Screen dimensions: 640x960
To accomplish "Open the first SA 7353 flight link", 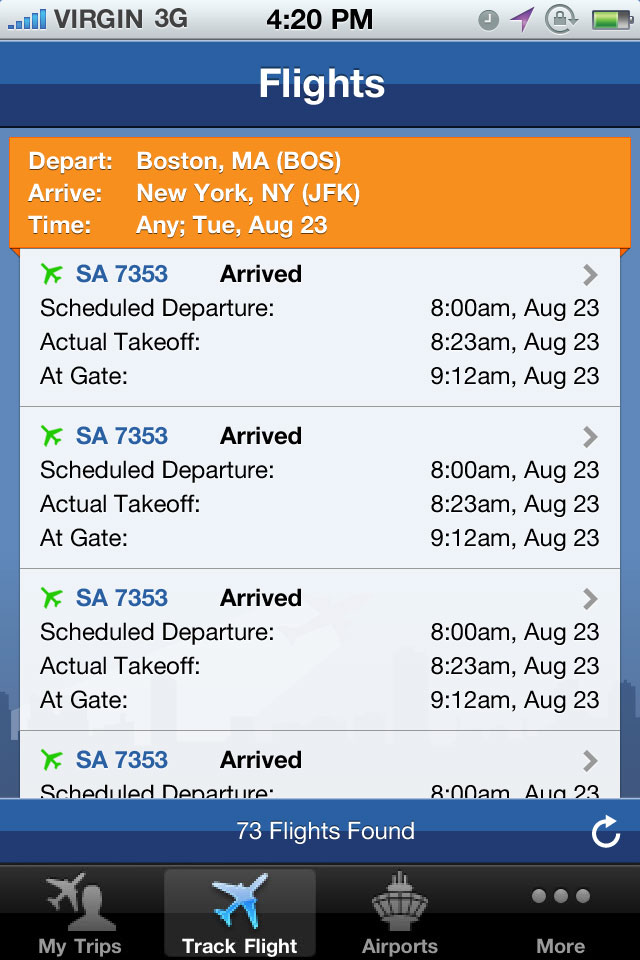I will (122, 274).
